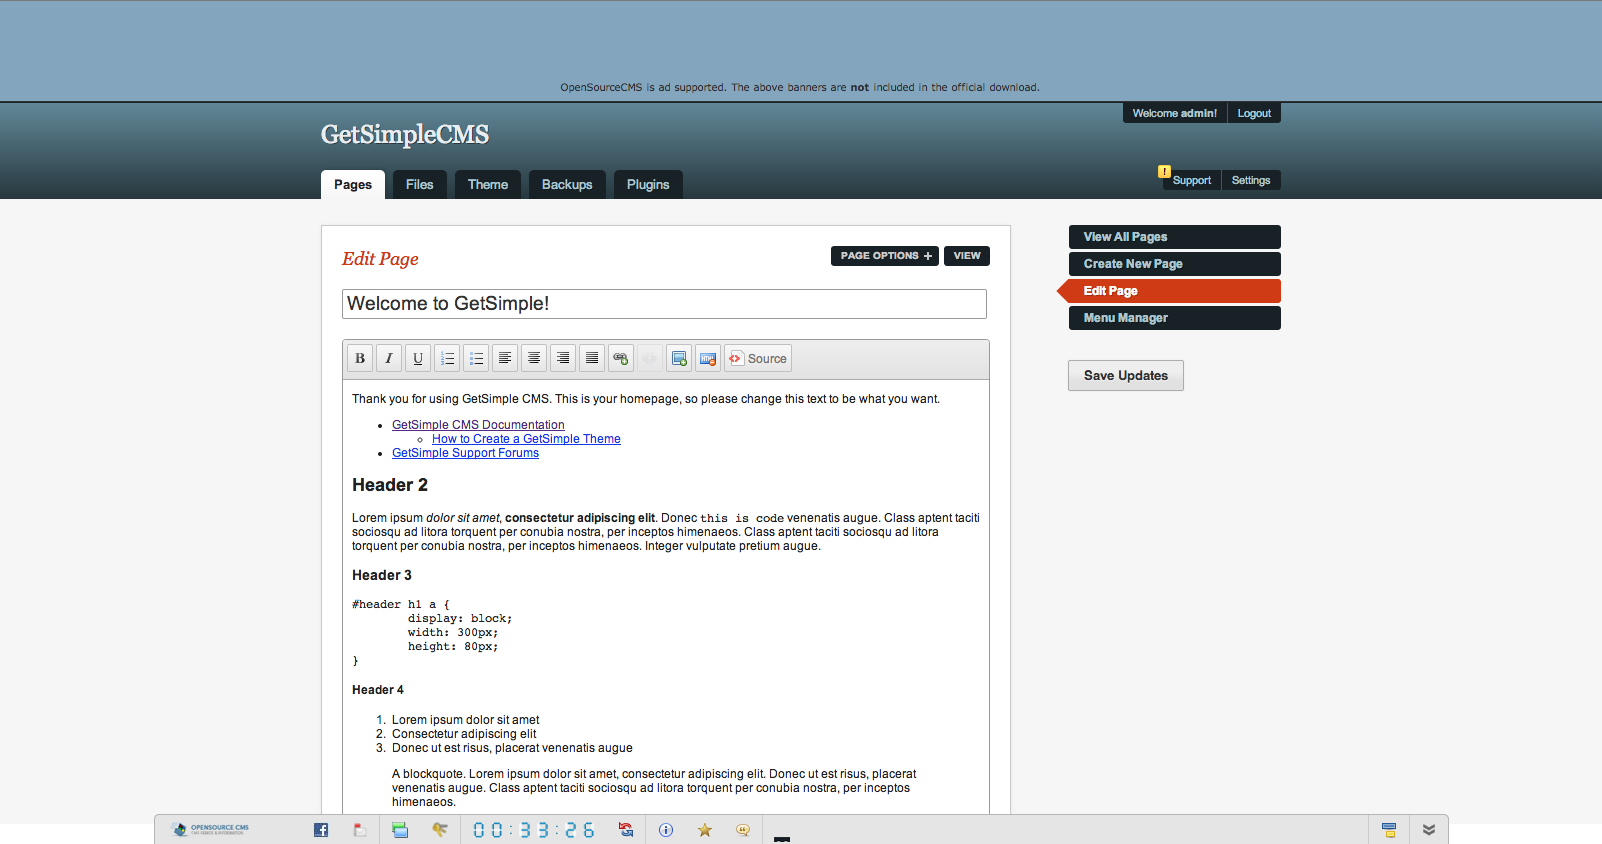Image resolution: width=1602 pixels, height=844 pixels.
Task: Go to the Backups tab
Action: (x=567, y=184)
